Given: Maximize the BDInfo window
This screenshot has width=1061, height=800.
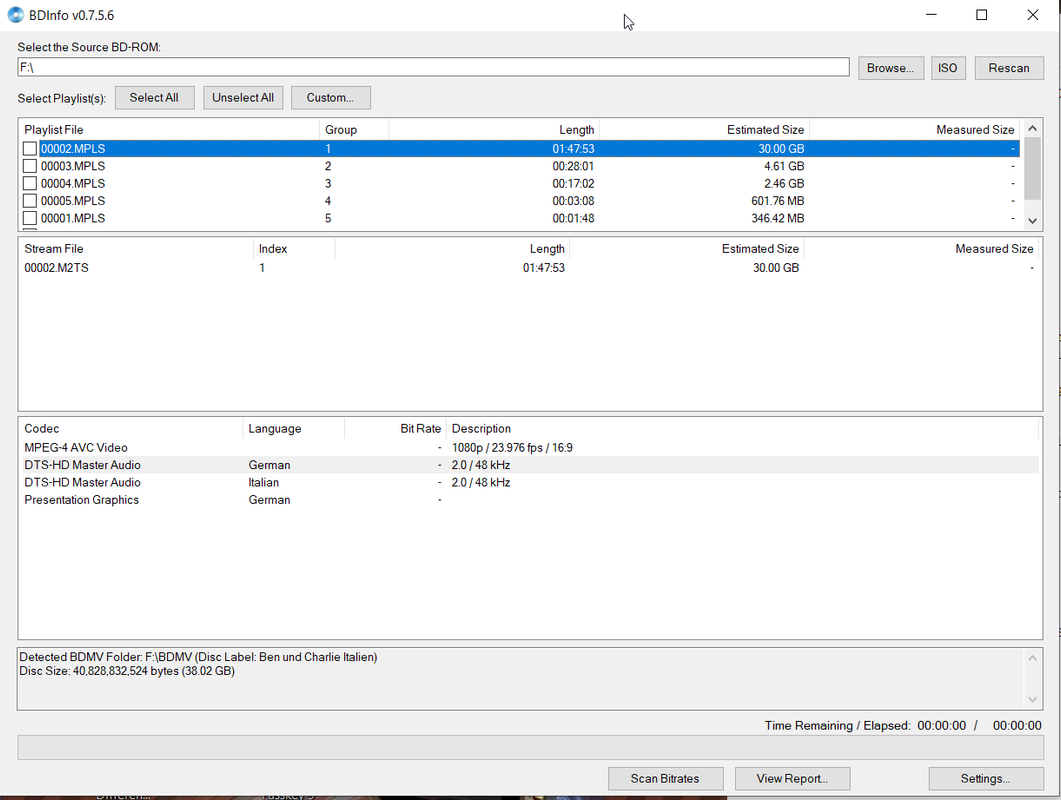Looking at the screenshot, I should coord(982,15).
